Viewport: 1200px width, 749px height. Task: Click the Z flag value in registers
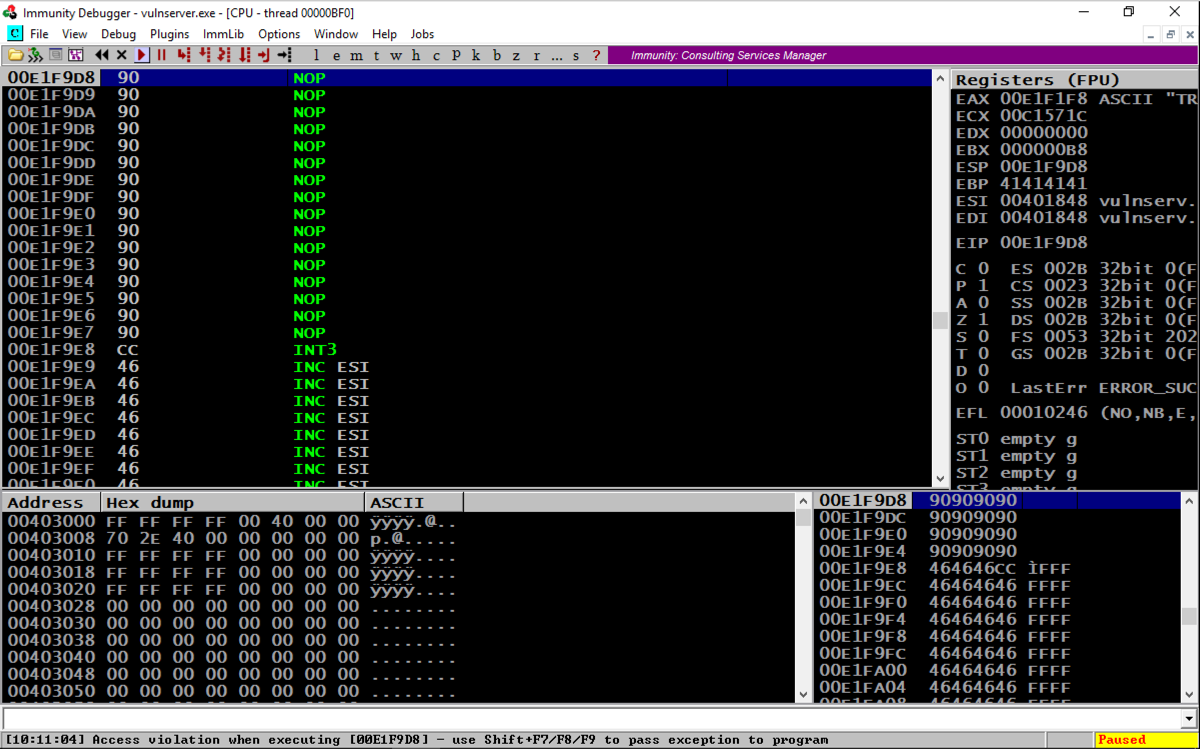(983, 319)
